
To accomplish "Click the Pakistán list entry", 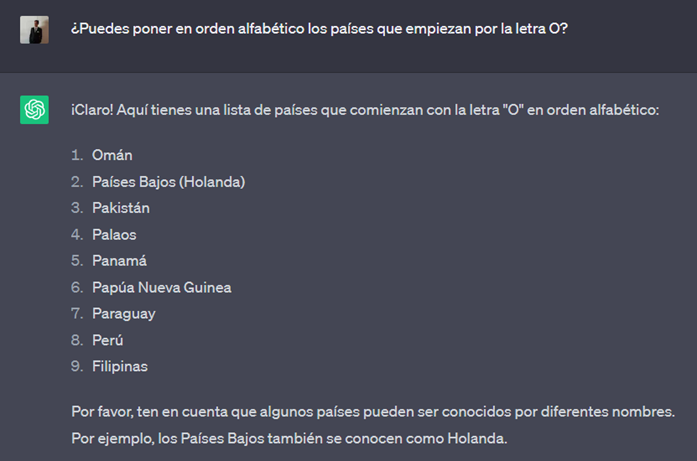I will [121, 208].
